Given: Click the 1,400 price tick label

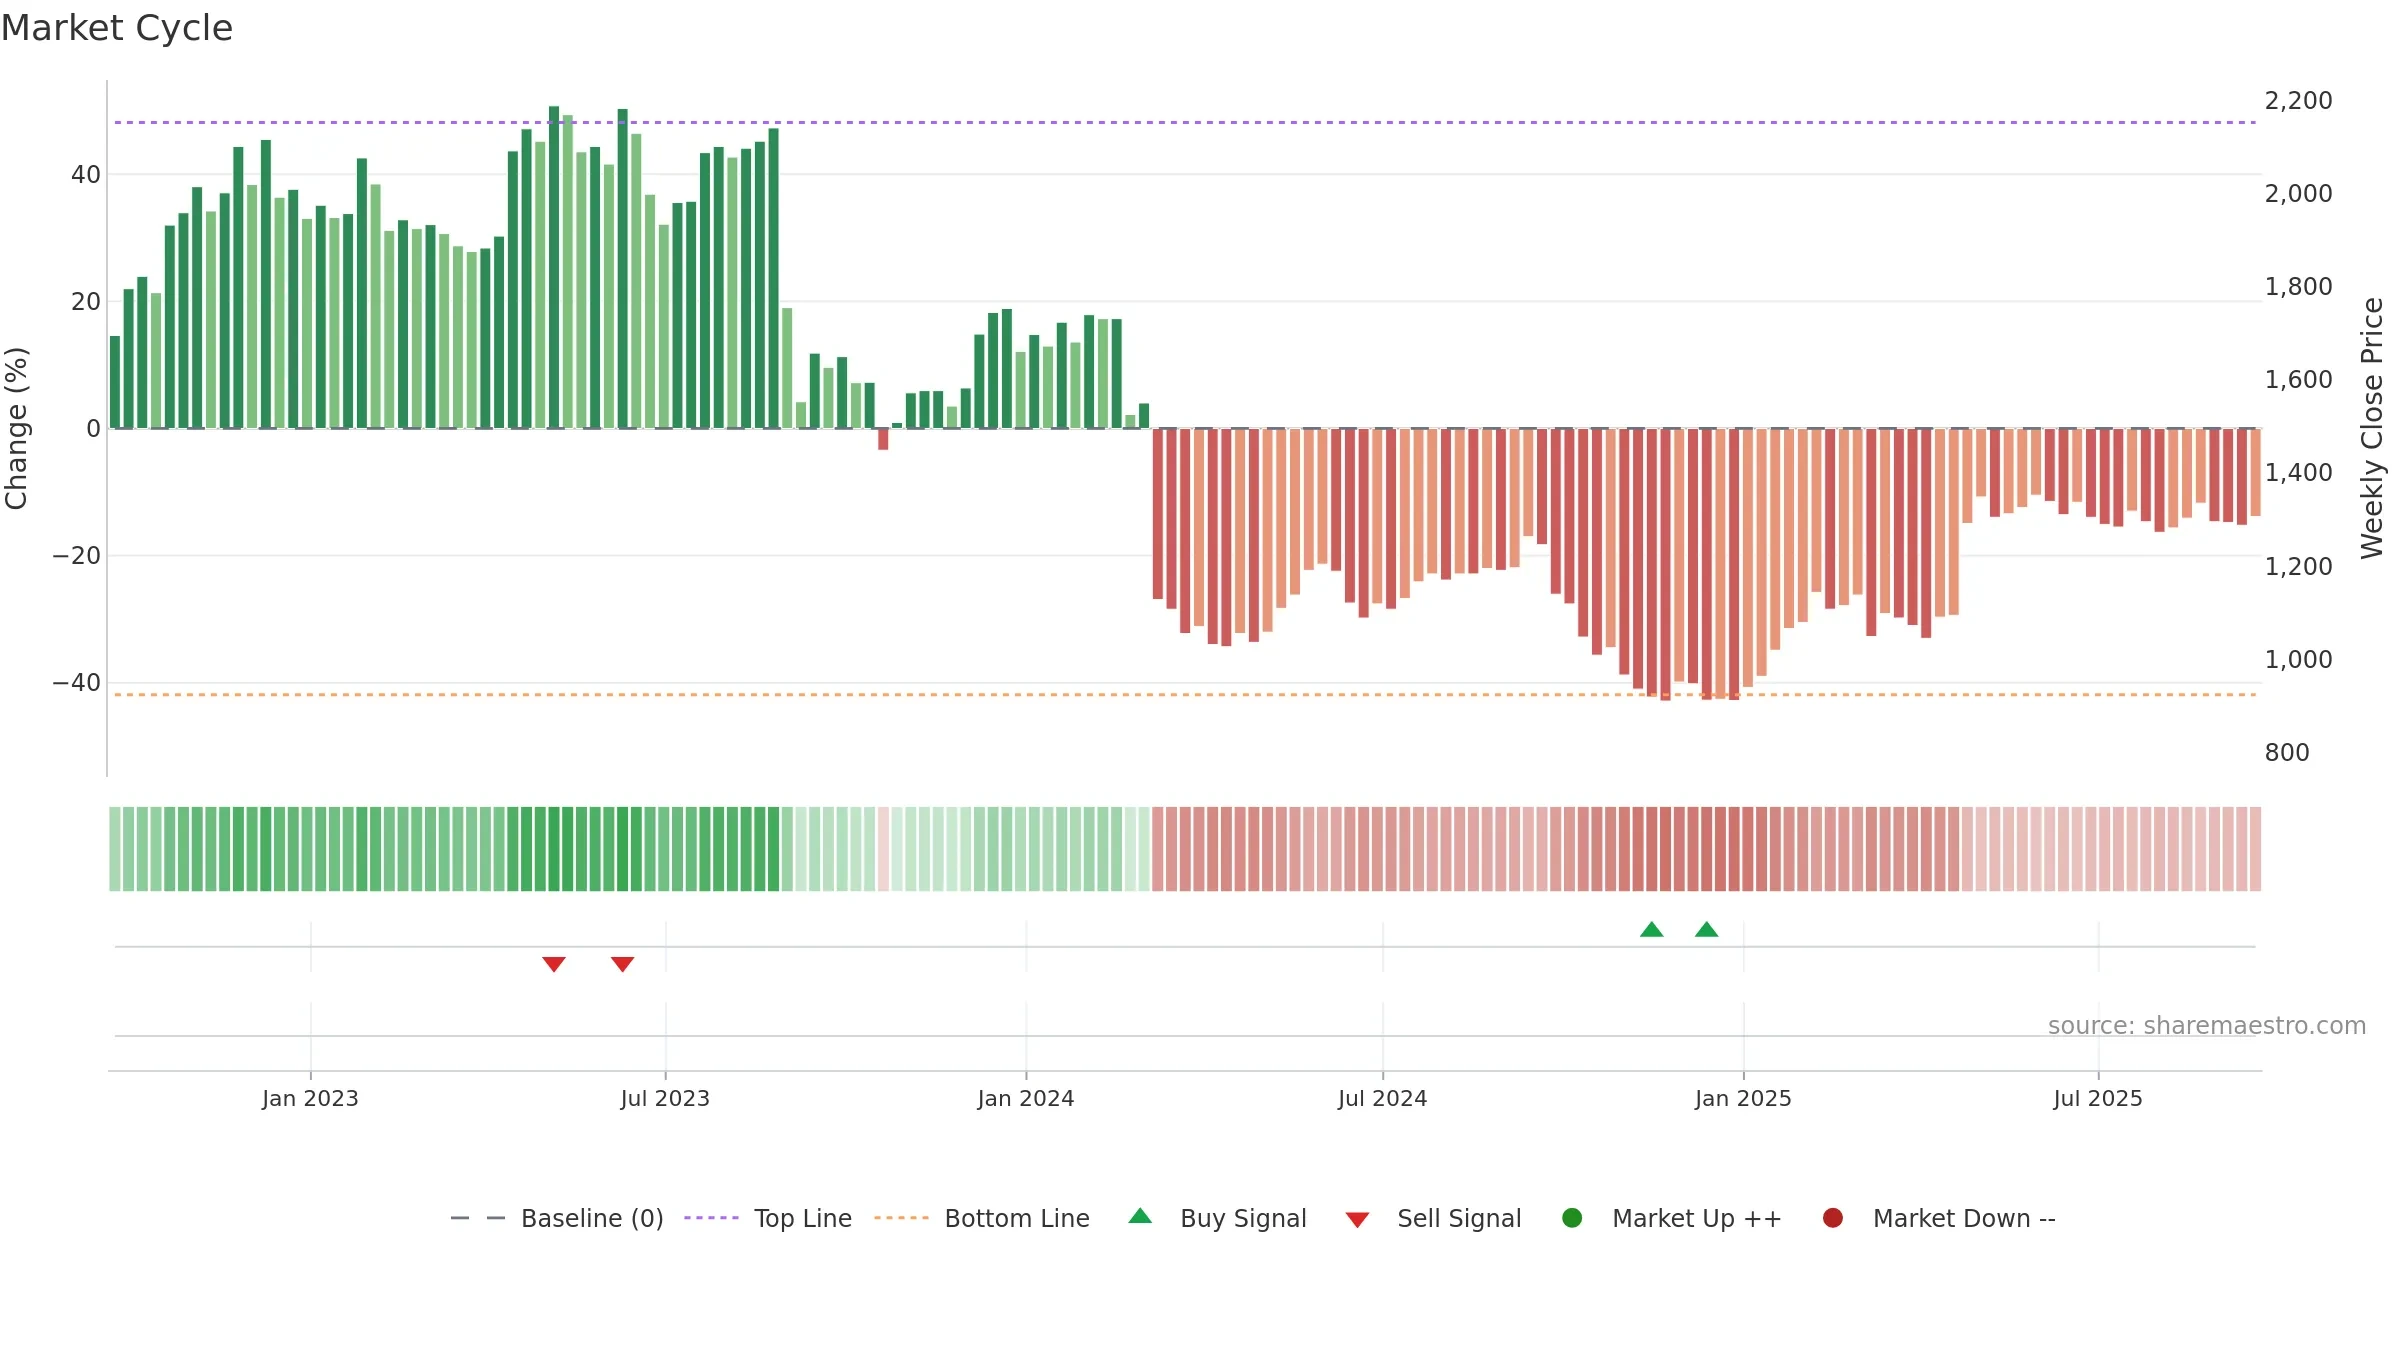Looking at the screenshot, I should pos(2298,472).
